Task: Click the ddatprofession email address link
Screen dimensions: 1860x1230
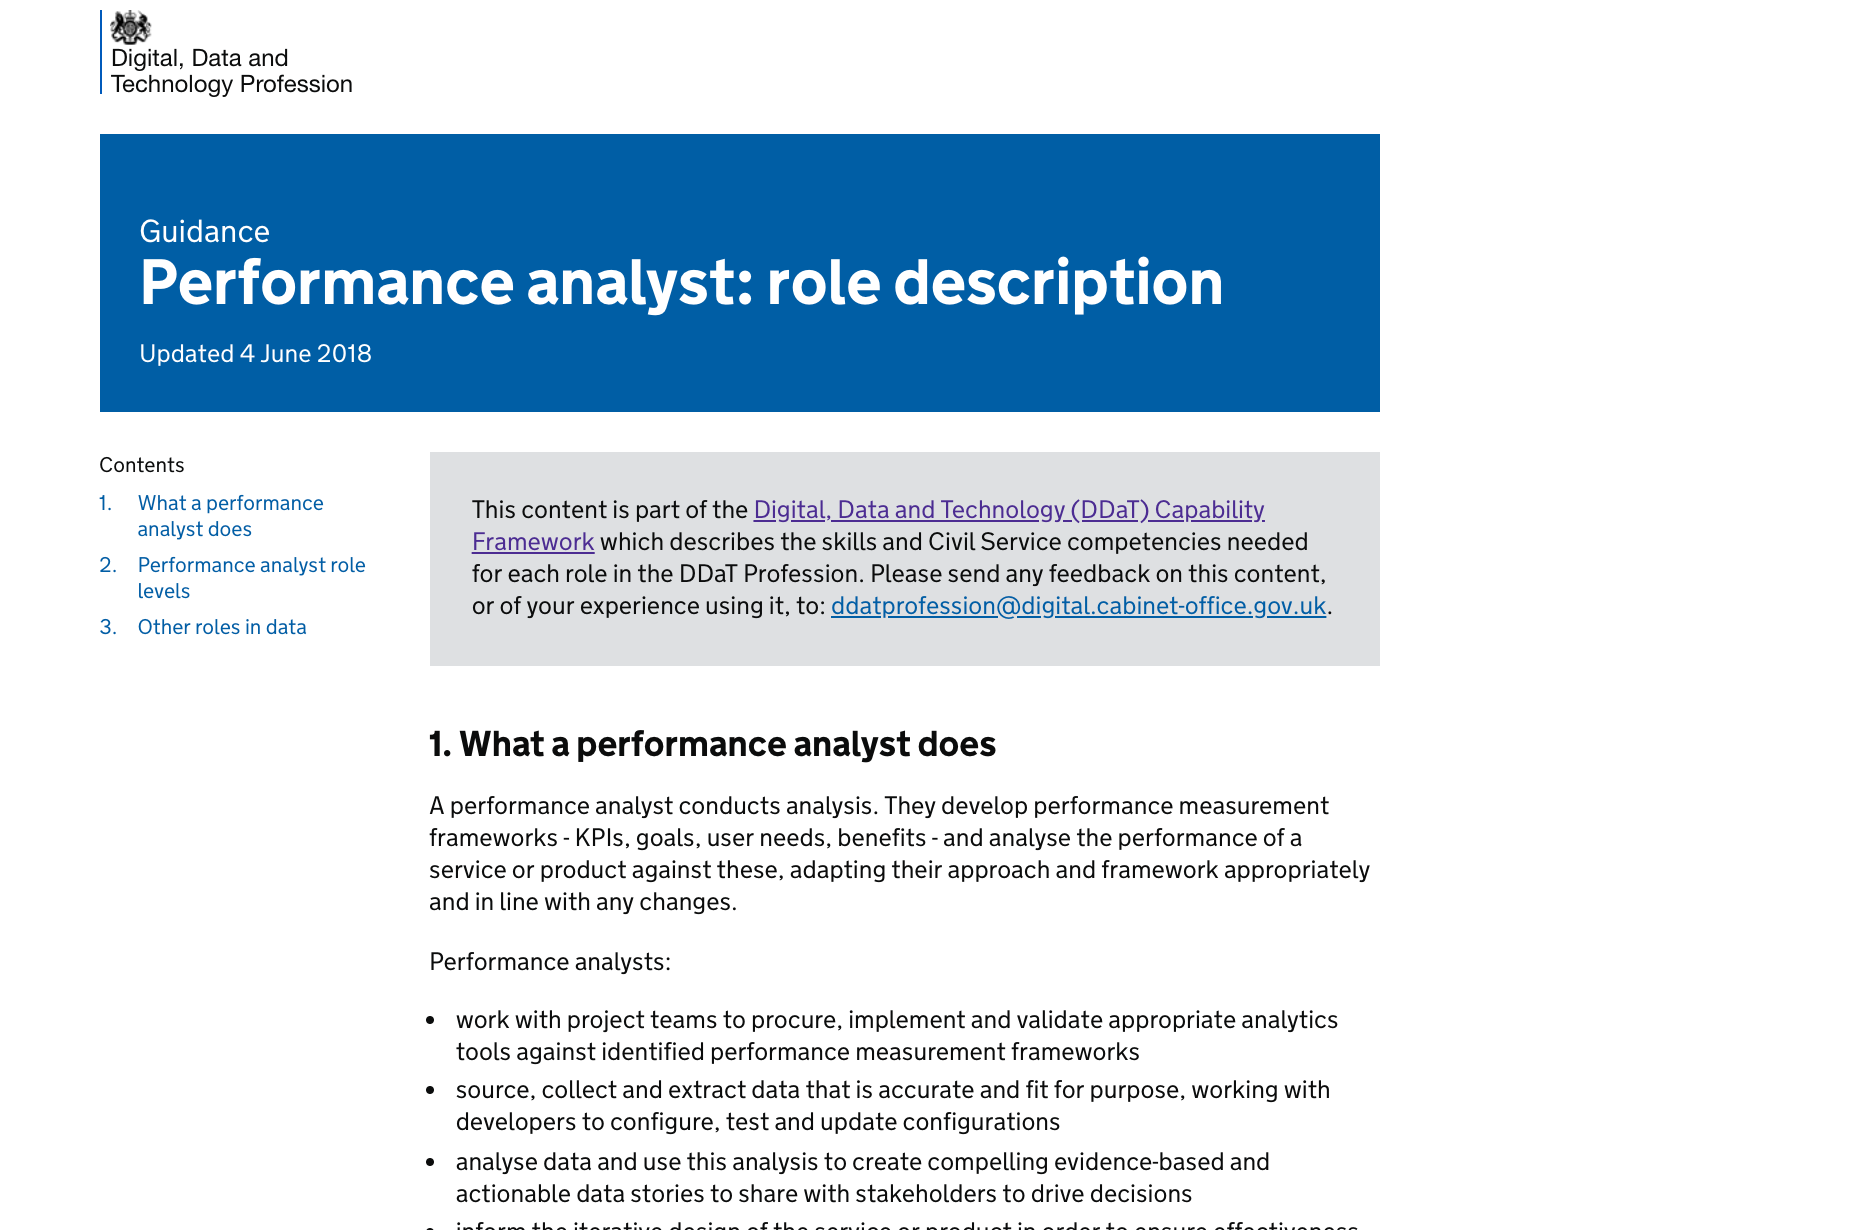Action: [1077, 606]
